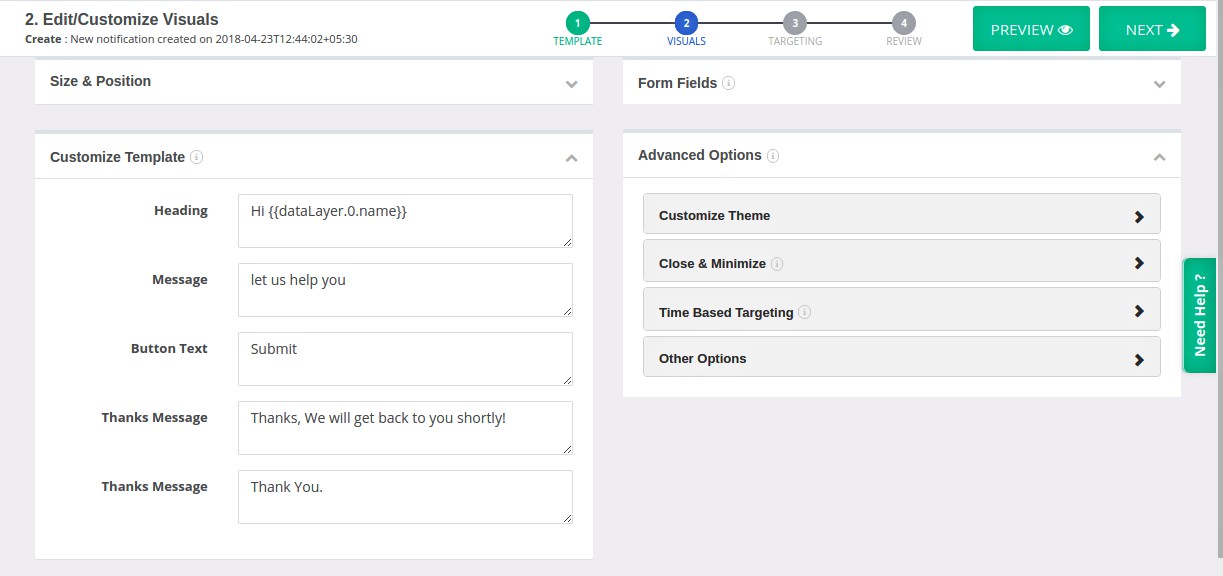Screen dimensions: 1223x576
Task: Click the NEXT button
Action: coord(1152,29)
